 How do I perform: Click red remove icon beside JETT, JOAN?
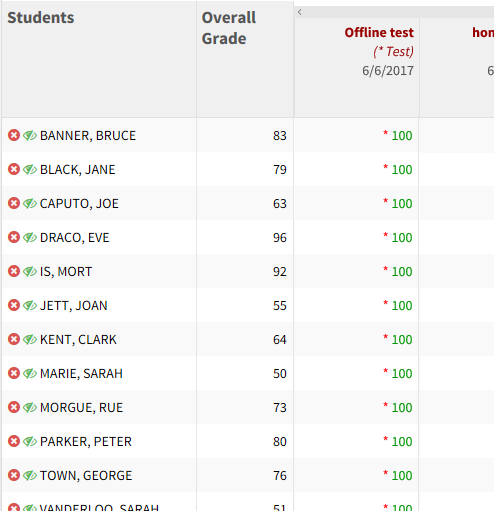click(14, 305)
